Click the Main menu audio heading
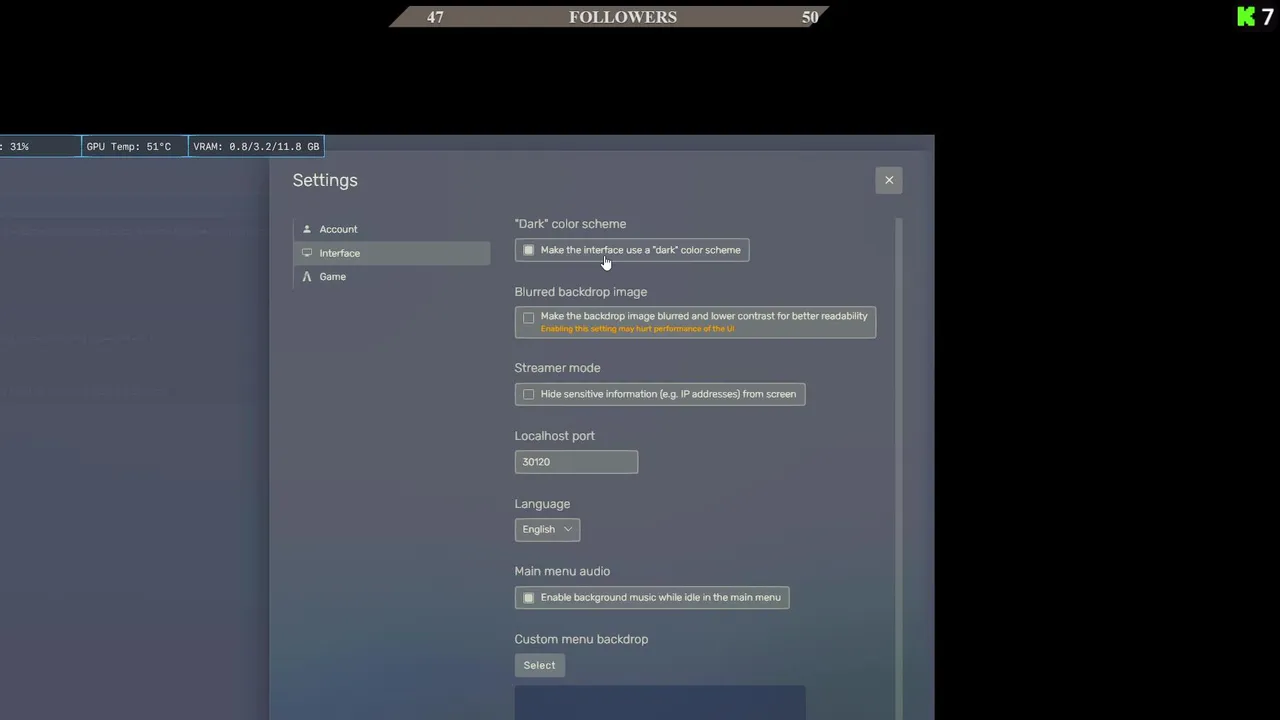This screenshot has height=720, width=1280. 562,571
